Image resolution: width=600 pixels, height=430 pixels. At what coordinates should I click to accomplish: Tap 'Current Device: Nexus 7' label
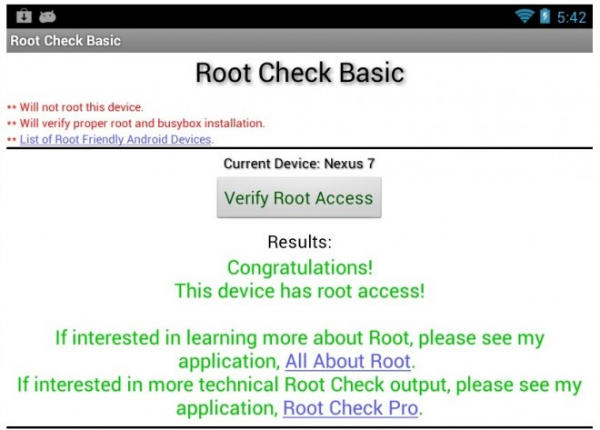(299, 164)
